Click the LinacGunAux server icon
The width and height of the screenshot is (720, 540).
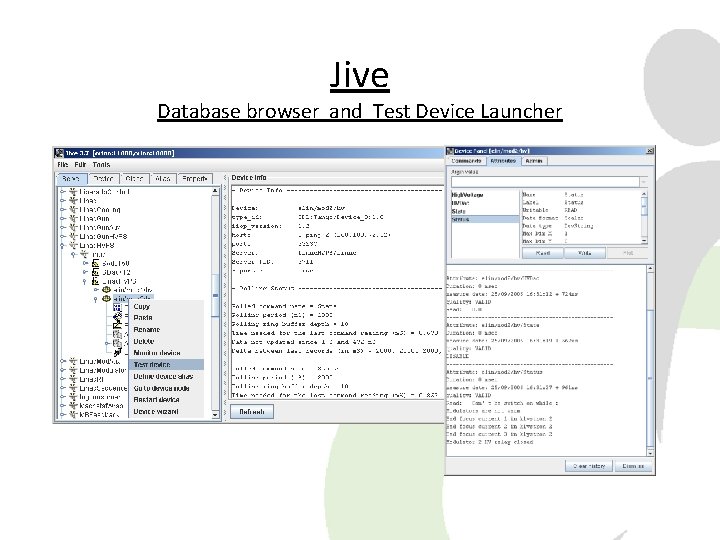(x=73, y=227)
